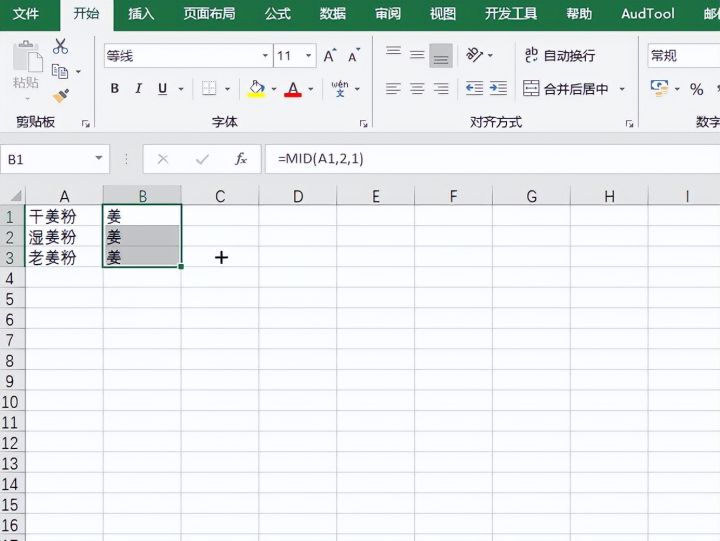The image size is (720, 541).
Task: Open the font size dropdown arrow
Action: (309, 56)
